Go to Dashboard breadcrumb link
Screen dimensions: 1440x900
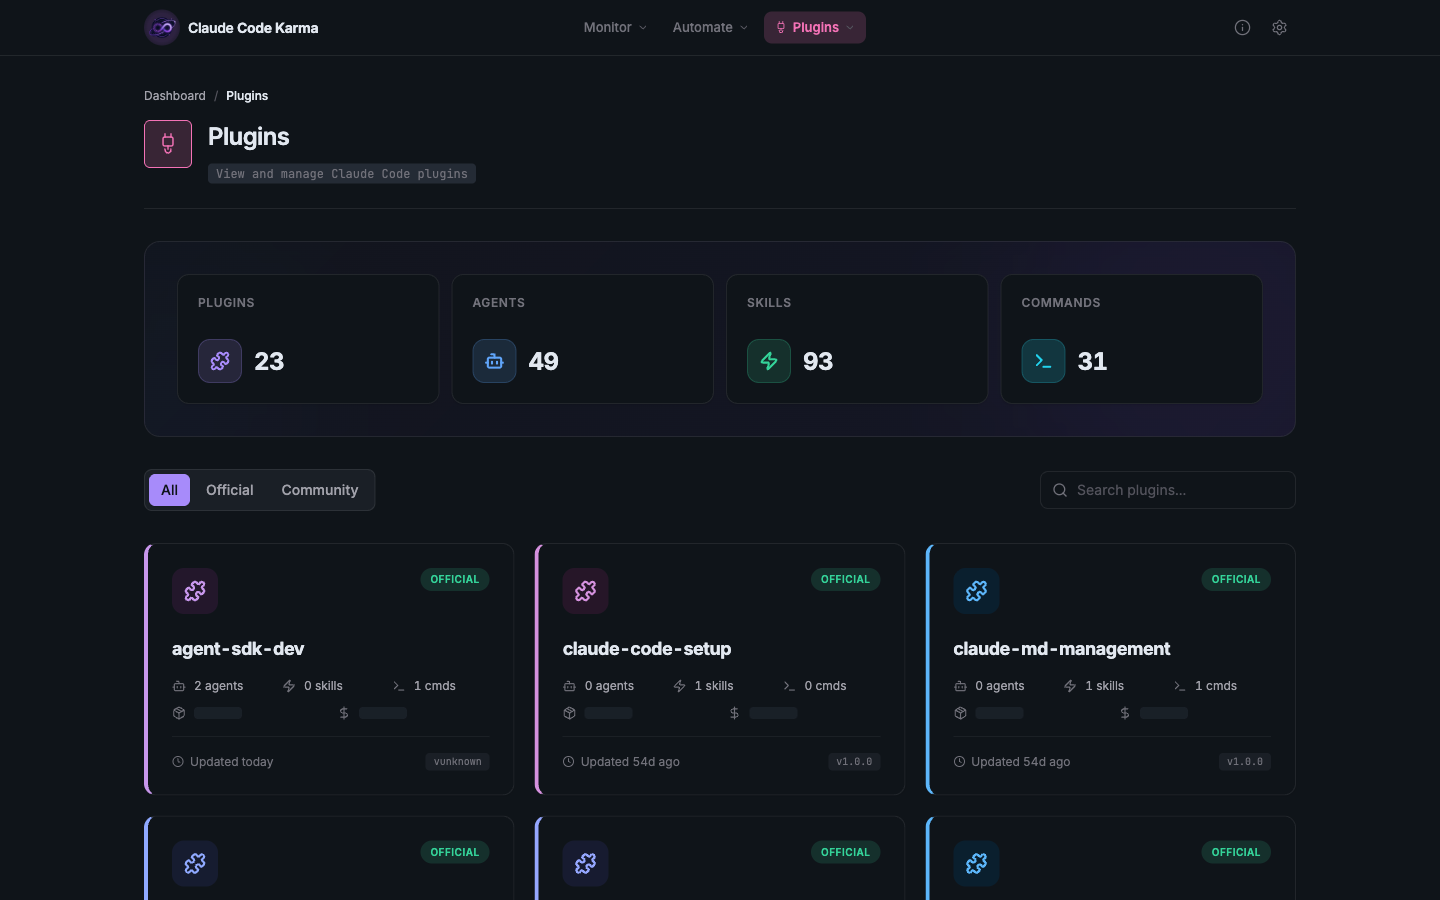[x=175, y=96]
